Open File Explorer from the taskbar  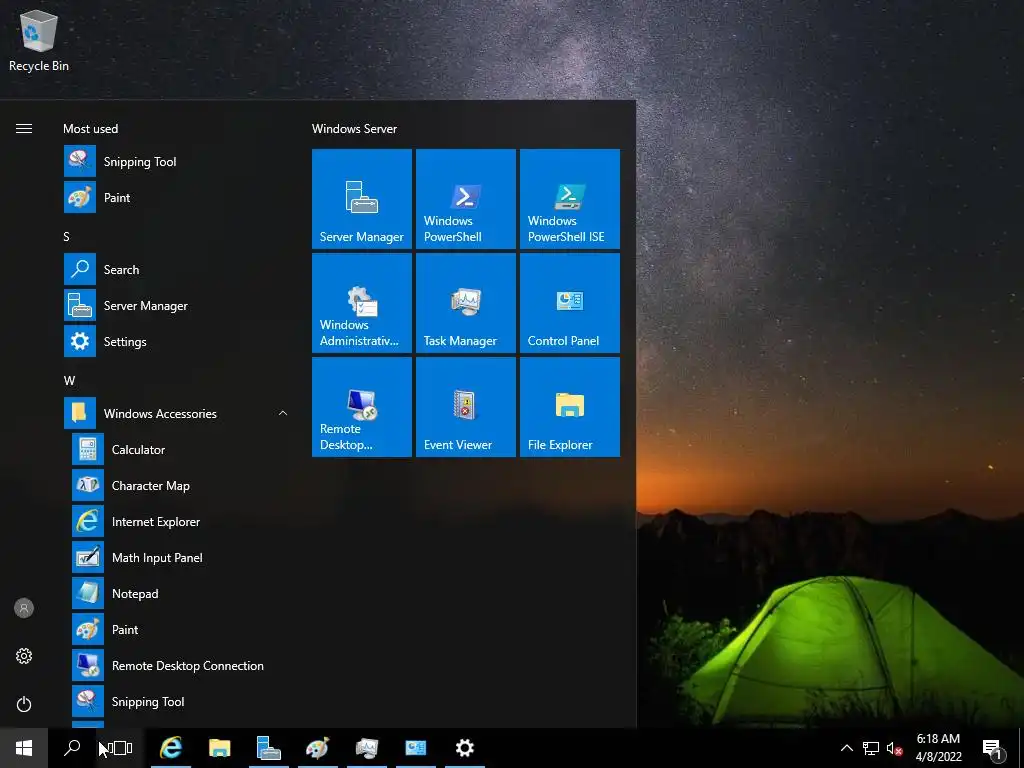[219, 748]
